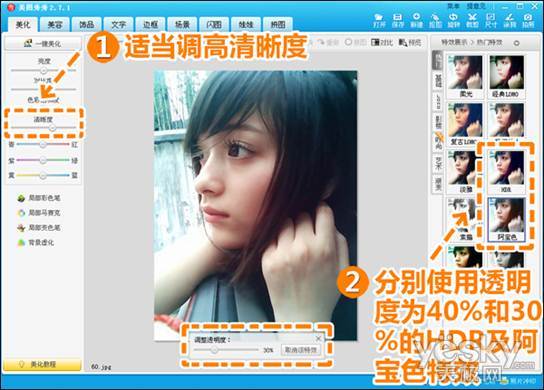Image resolution: width=544 pixels, height=390 pixels.
Task: Choose the 局部彩色笔 local color pen tool
Action: click(39, 198)
